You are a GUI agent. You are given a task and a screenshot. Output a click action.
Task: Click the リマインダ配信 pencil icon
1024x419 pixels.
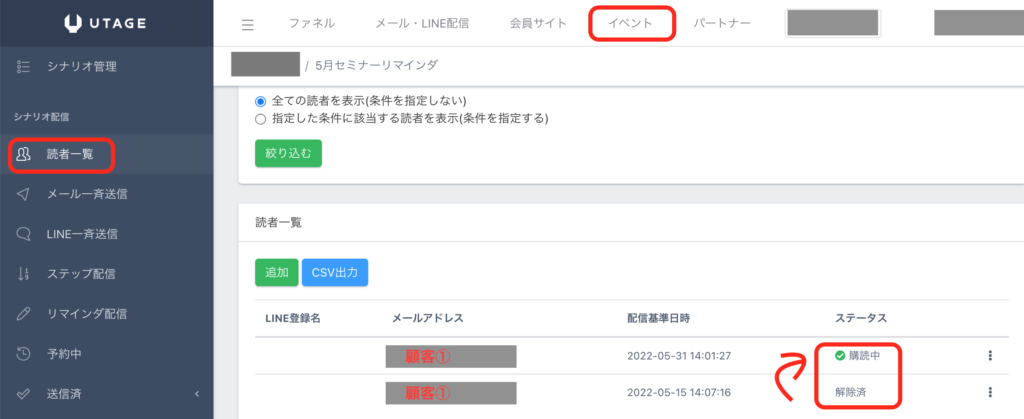pos(24,314)
